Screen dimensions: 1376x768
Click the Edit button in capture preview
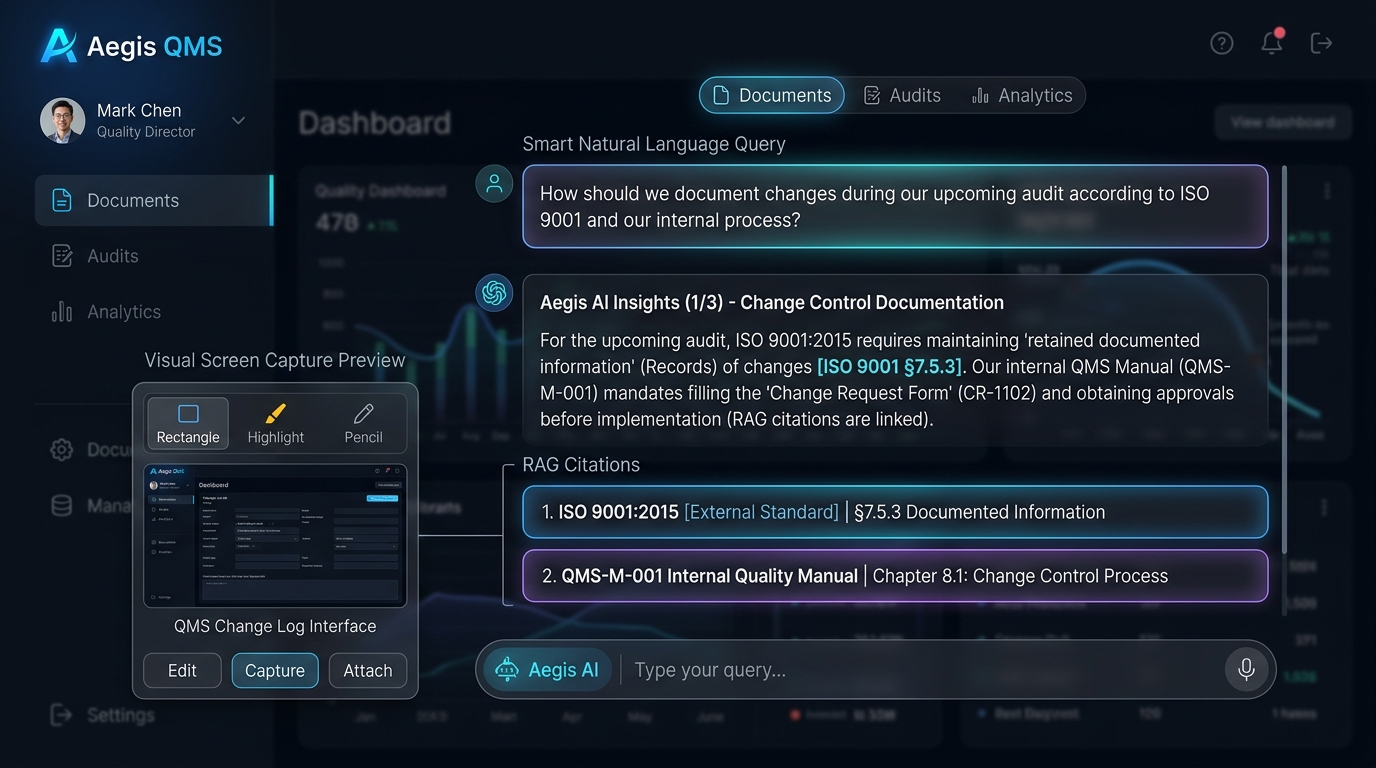(182, 671)
